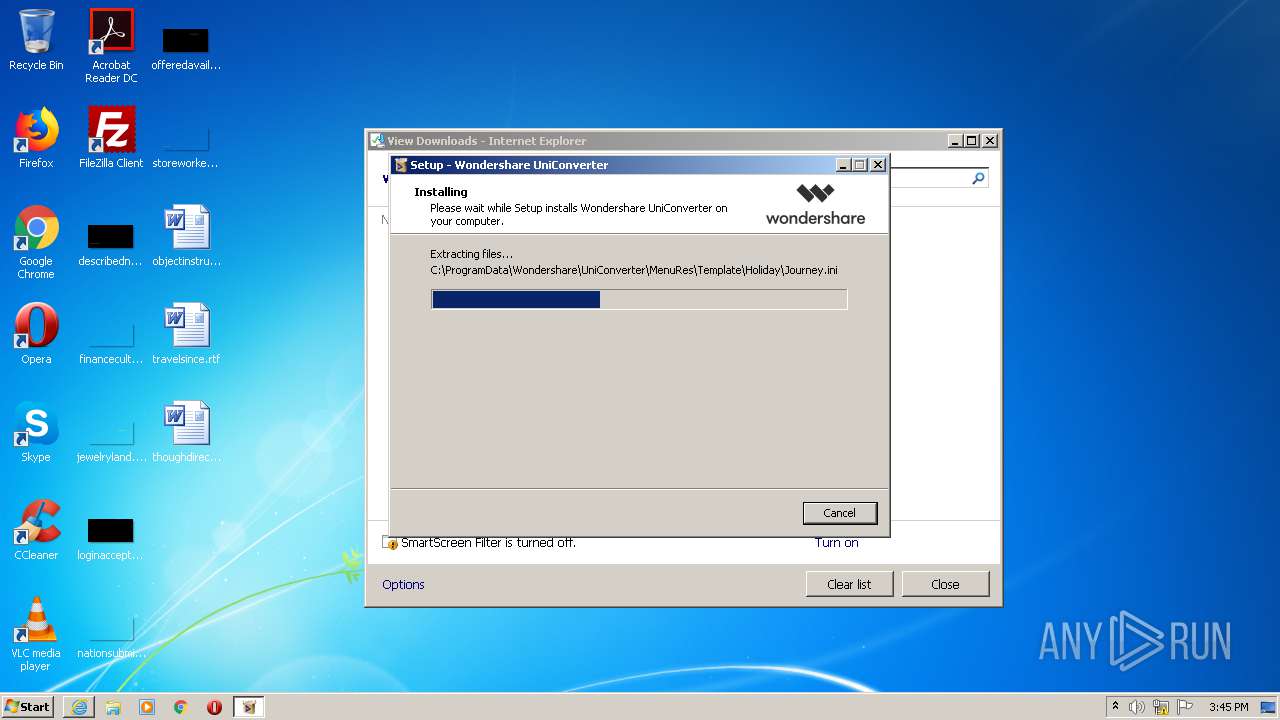Viewport: 1280px width, 720px height.
Task: Click the SmartScreen Filter shield icon
Action: pos(391,543)
